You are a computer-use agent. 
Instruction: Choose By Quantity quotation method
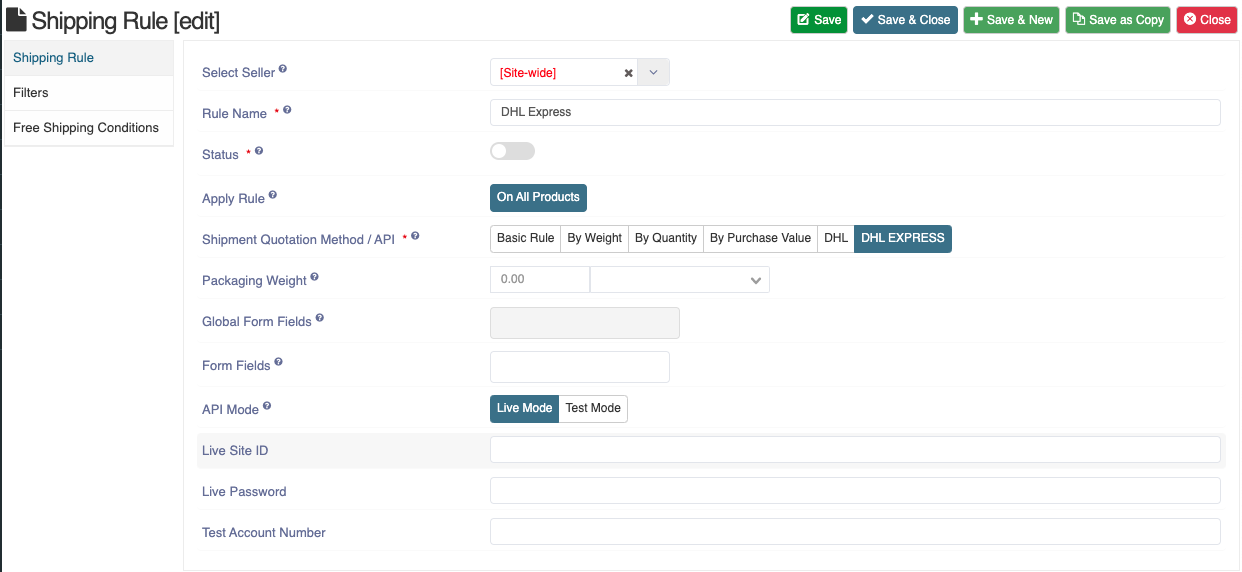[666, 238]
